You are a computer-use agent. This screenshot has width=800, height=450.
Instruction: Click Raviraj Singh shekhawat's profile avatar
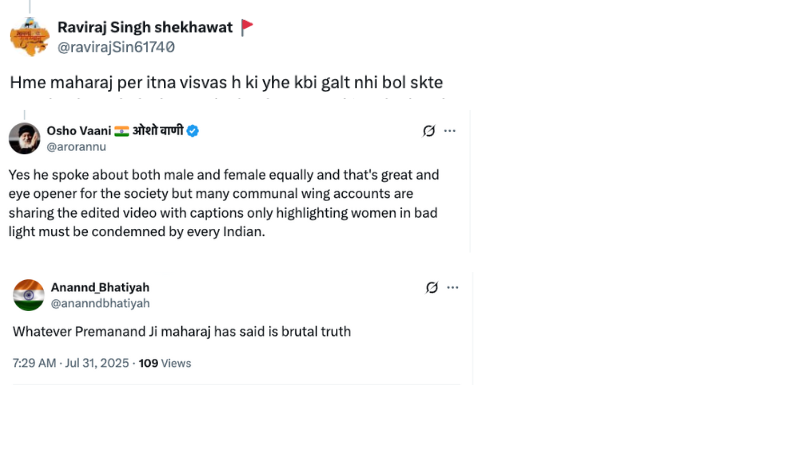[29, 37]
